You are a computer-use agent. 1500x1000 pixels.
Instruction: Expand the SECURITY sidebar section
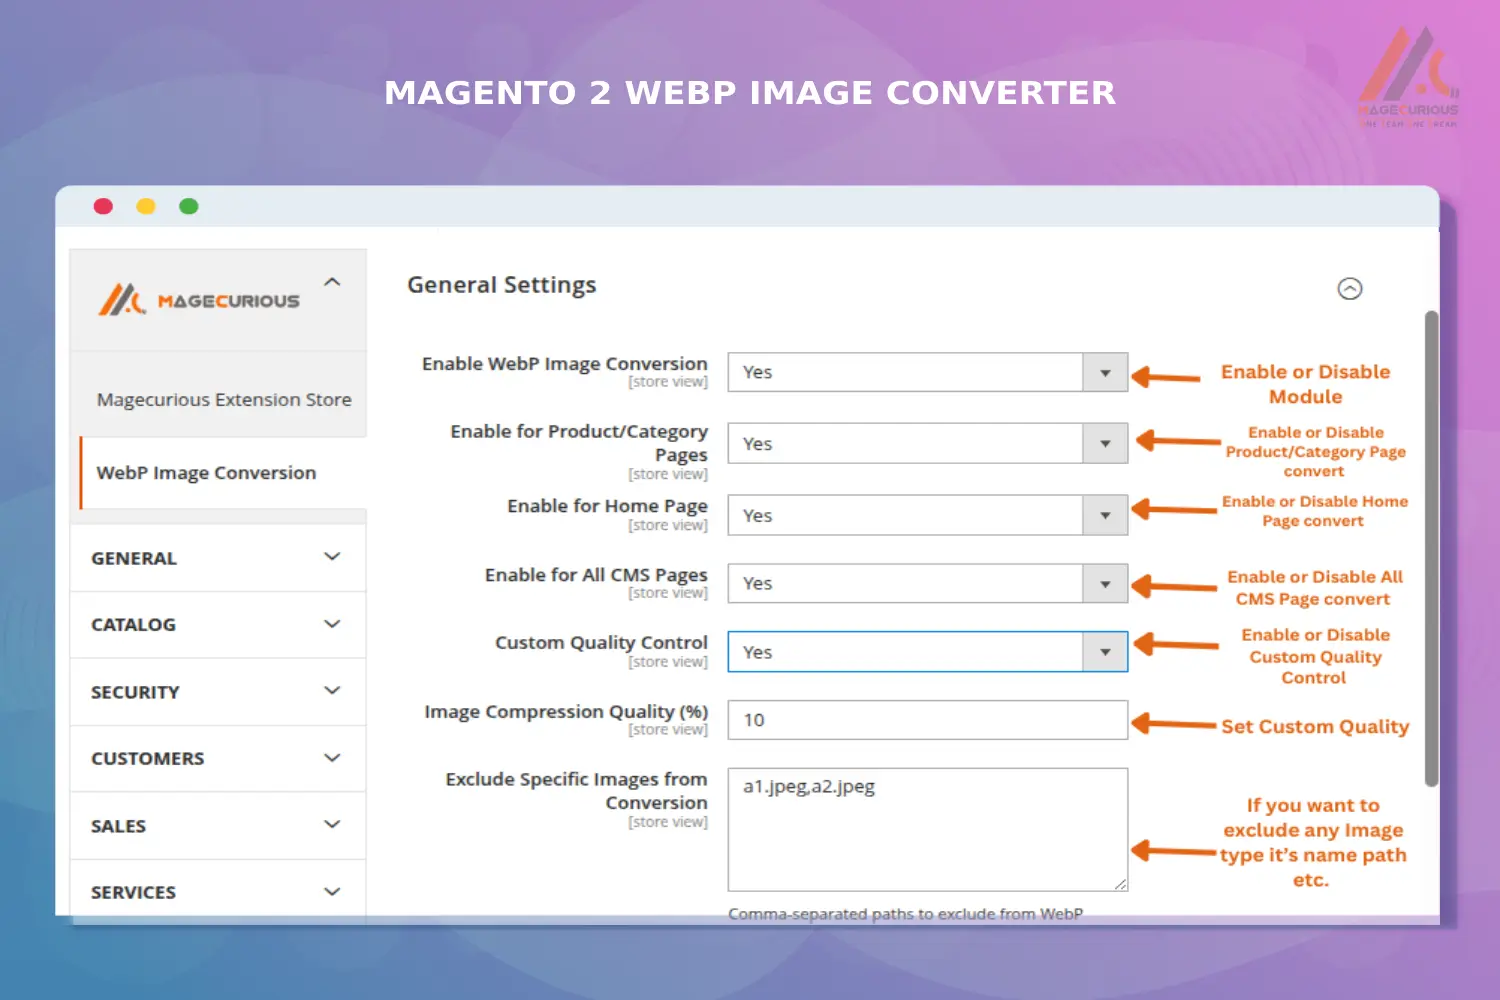click(217, 692)
